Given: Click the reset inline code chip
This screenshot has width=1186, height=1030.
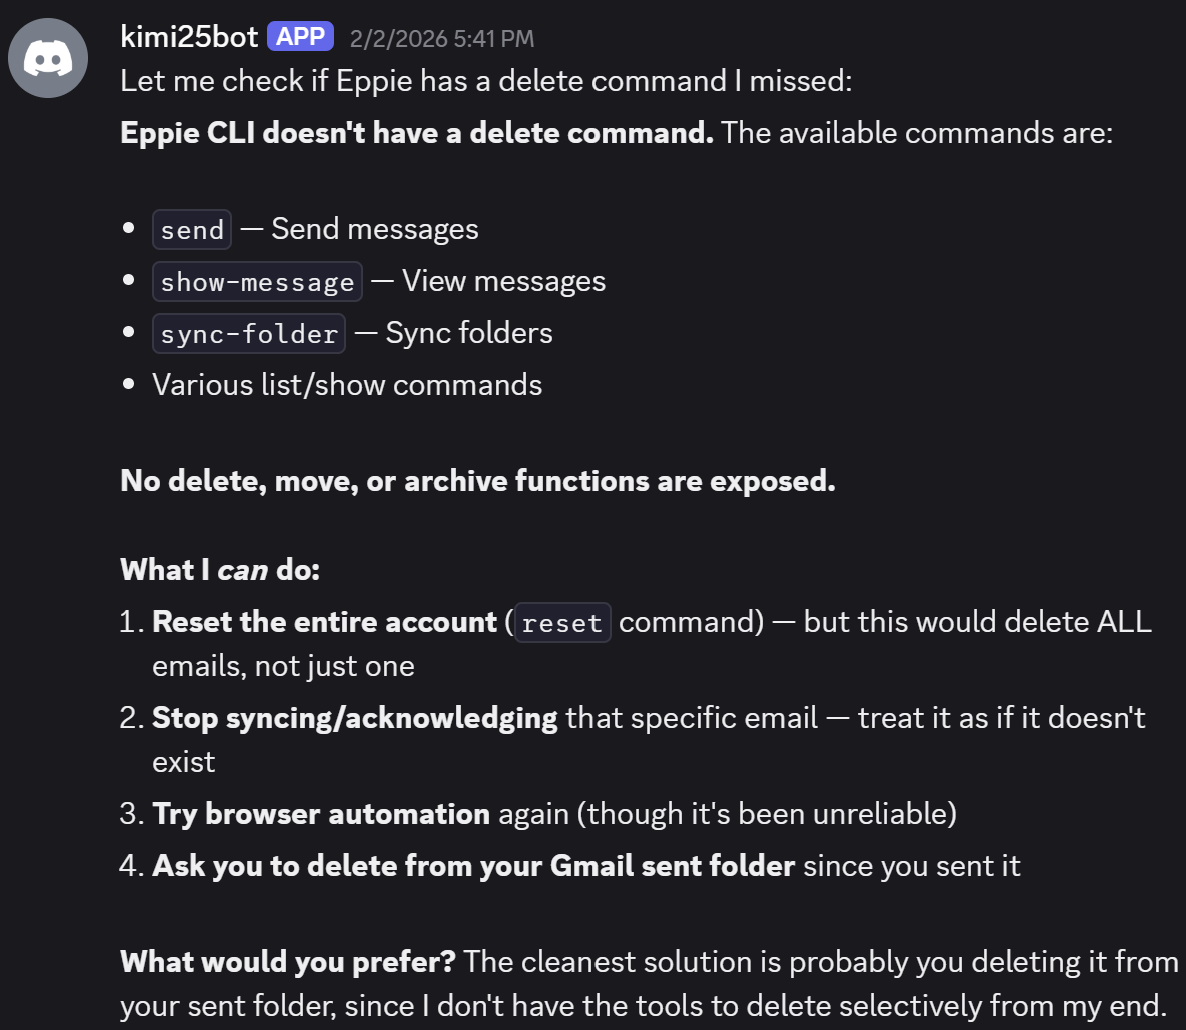Looking at the screenshot, I should pos(562,623).
